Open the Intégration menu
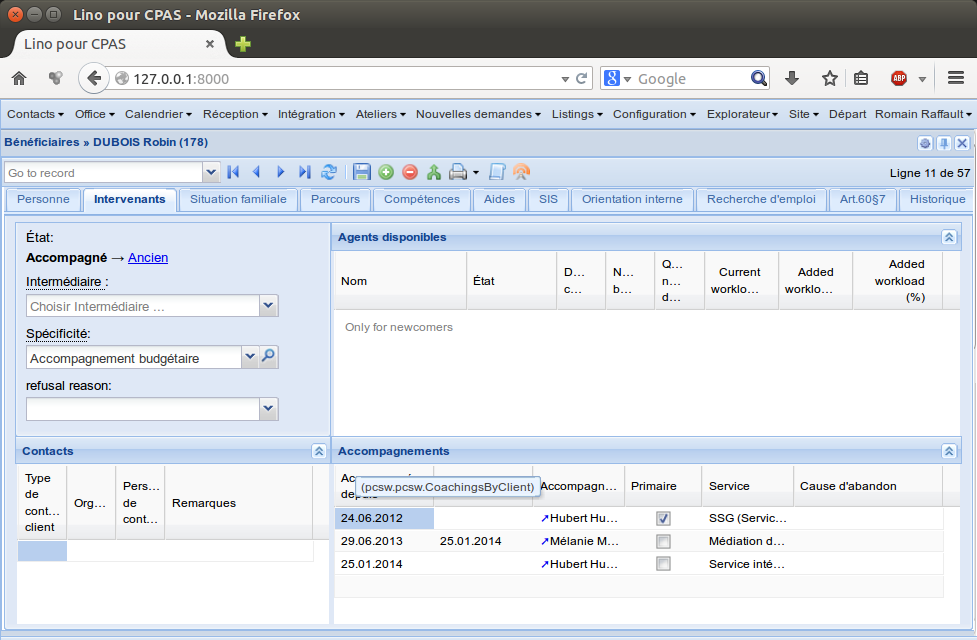The width and height of the screenshot is (977, 640). pyautogui.click(x=312, y=114)
